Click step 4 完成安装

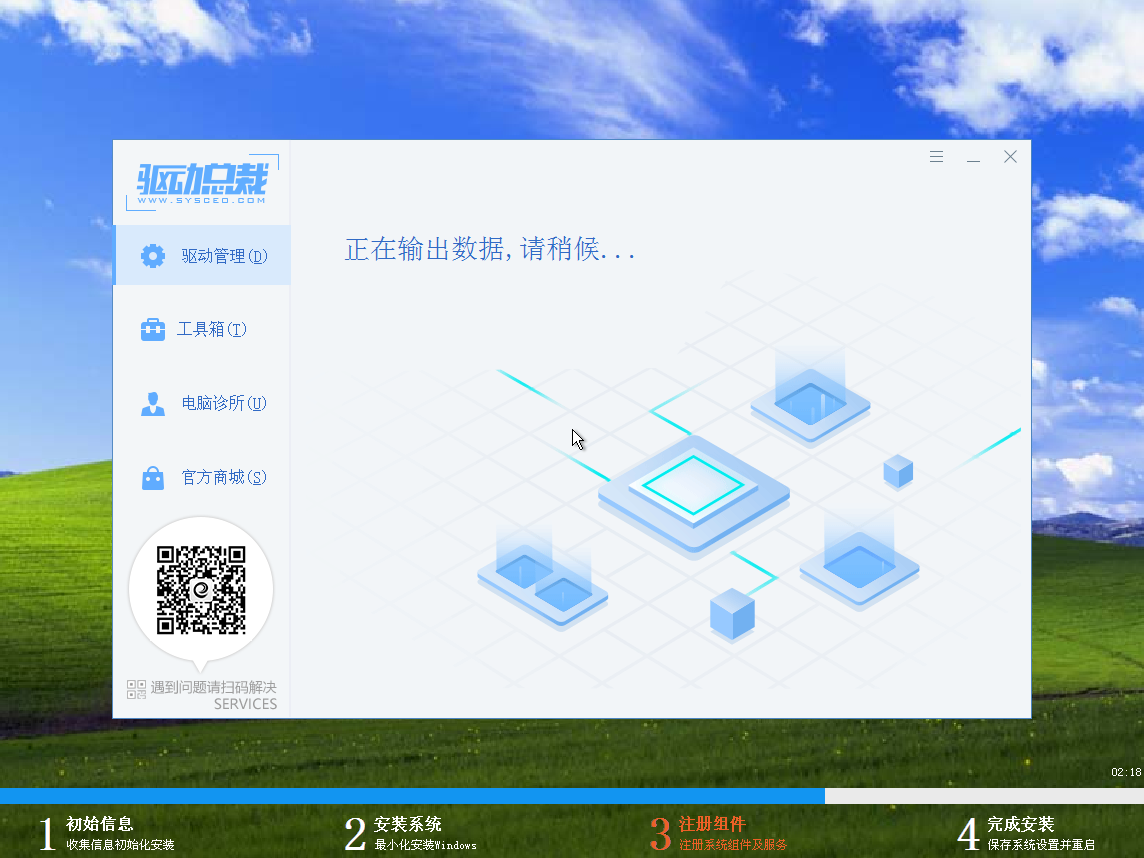point(1021,824)
